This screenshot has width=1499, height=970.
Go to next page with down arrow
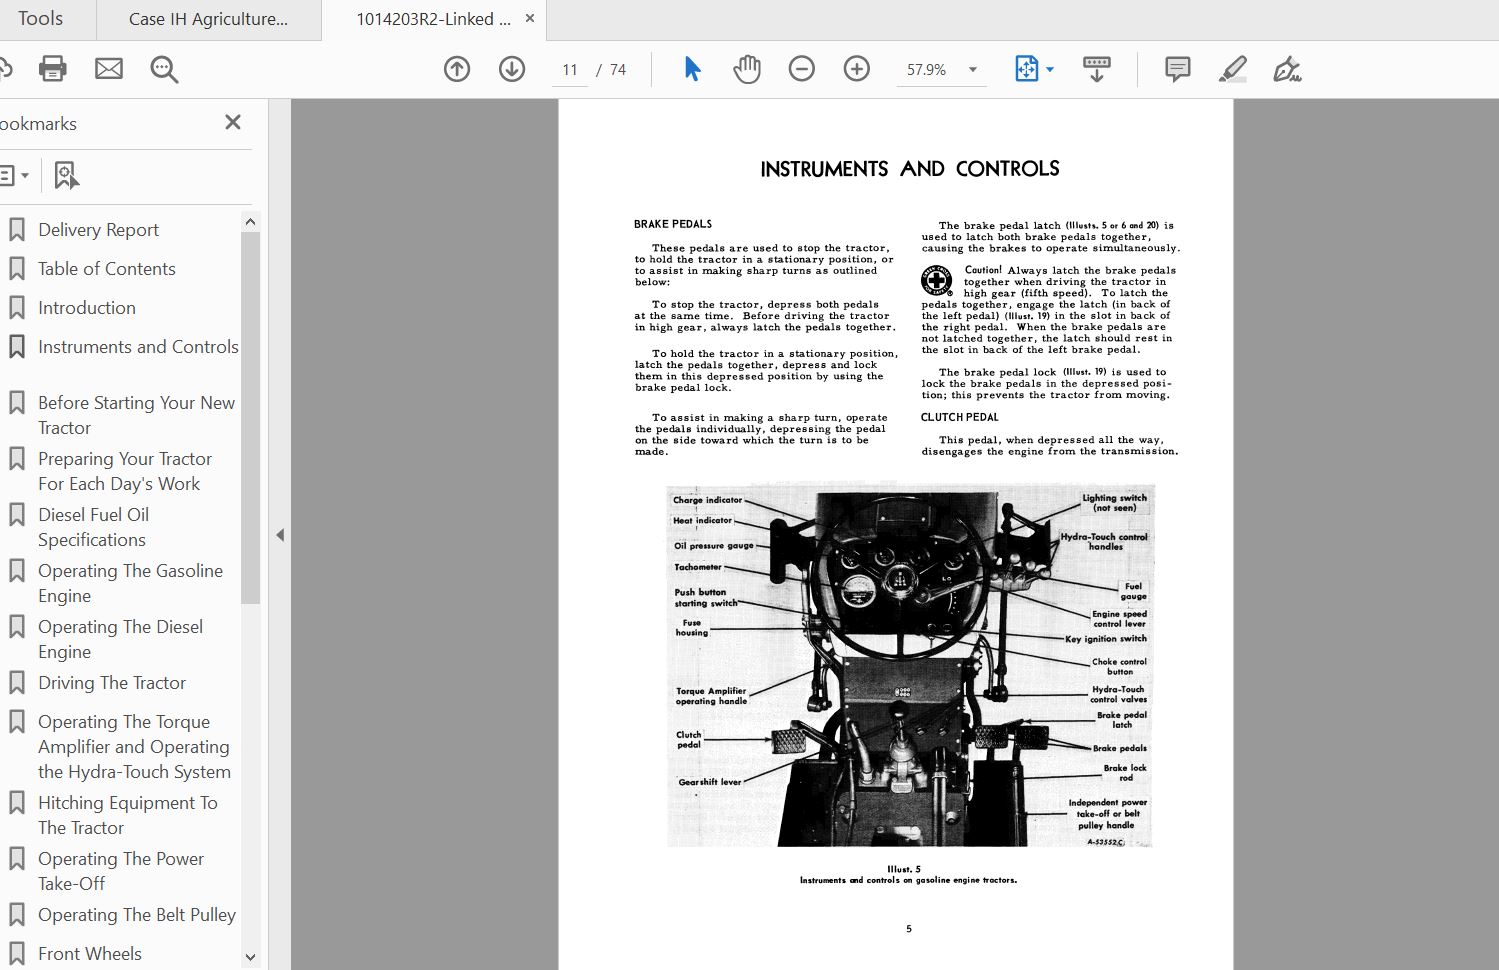coord(511,69)
